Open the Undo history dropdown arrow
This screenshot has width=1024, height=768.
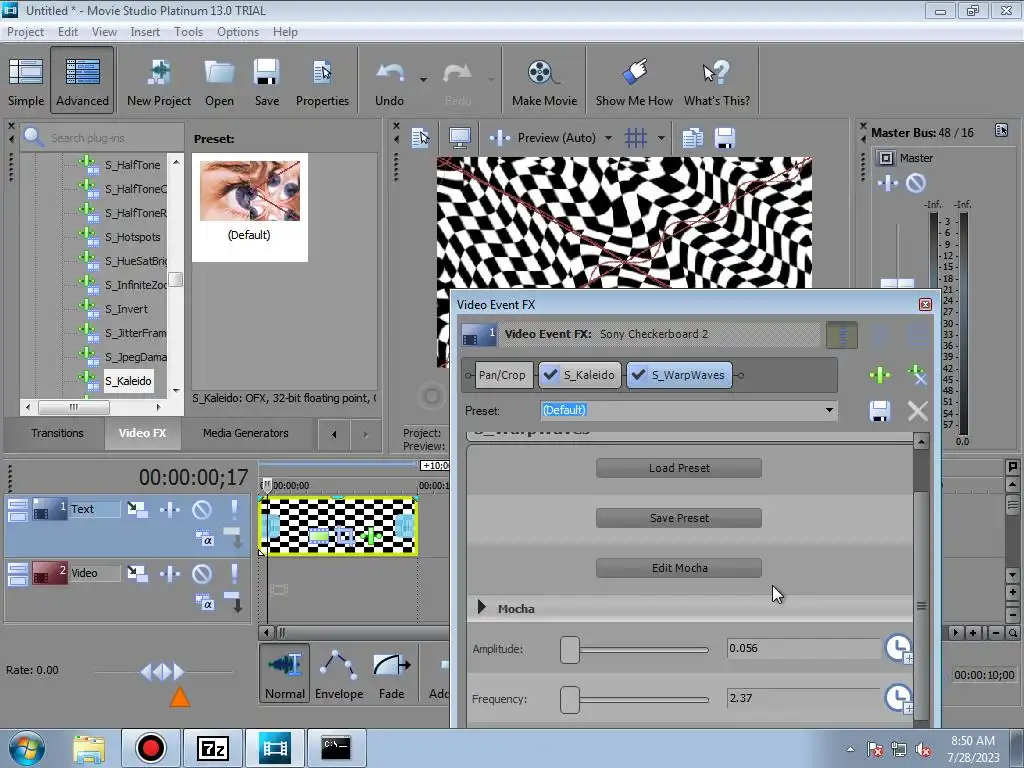(x=423, y=80)
